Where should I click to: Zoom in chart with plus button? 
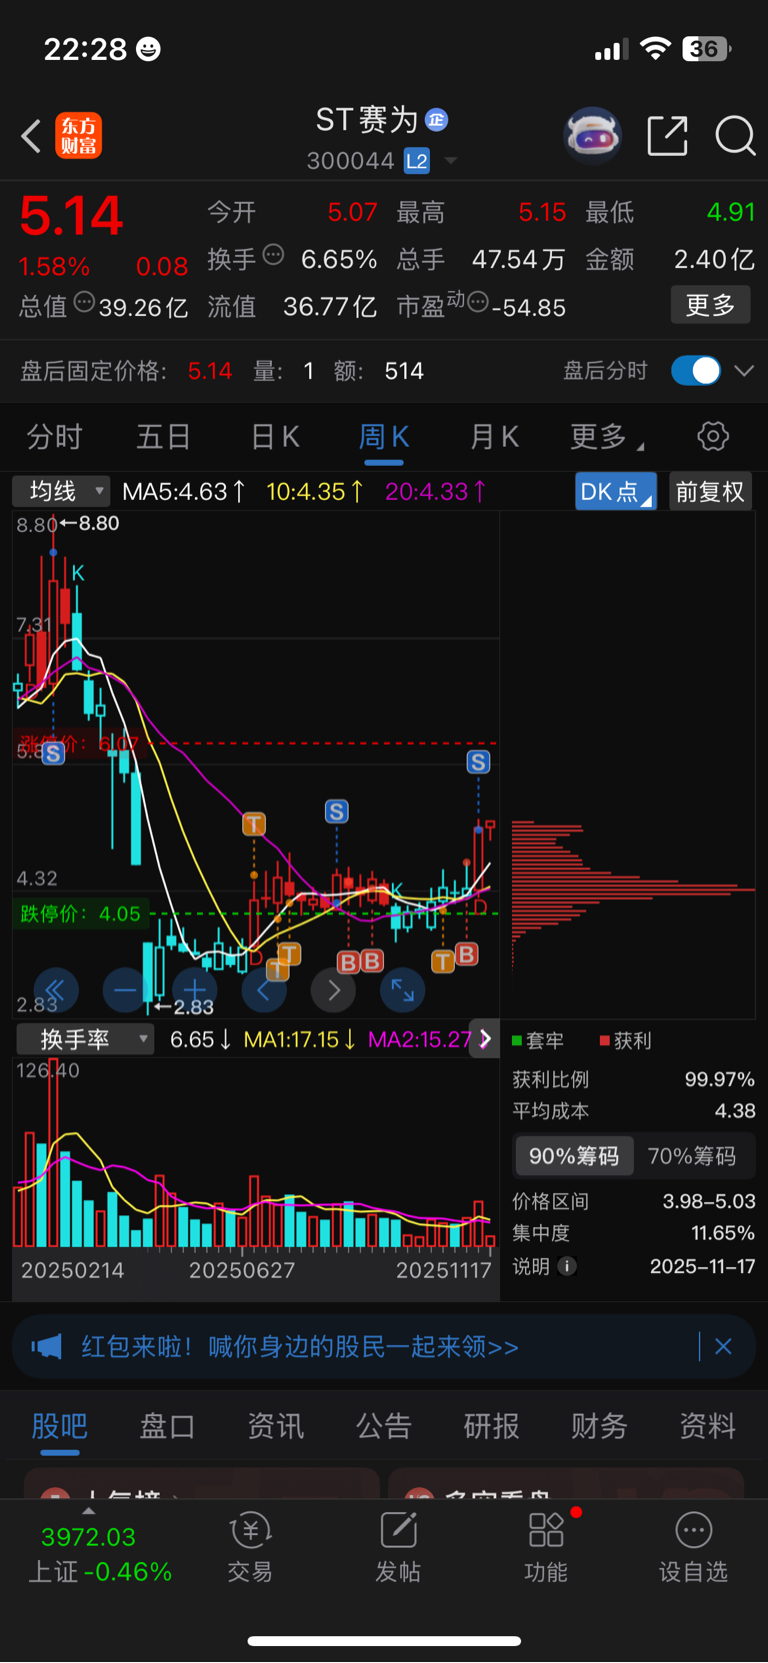(195, 991)
